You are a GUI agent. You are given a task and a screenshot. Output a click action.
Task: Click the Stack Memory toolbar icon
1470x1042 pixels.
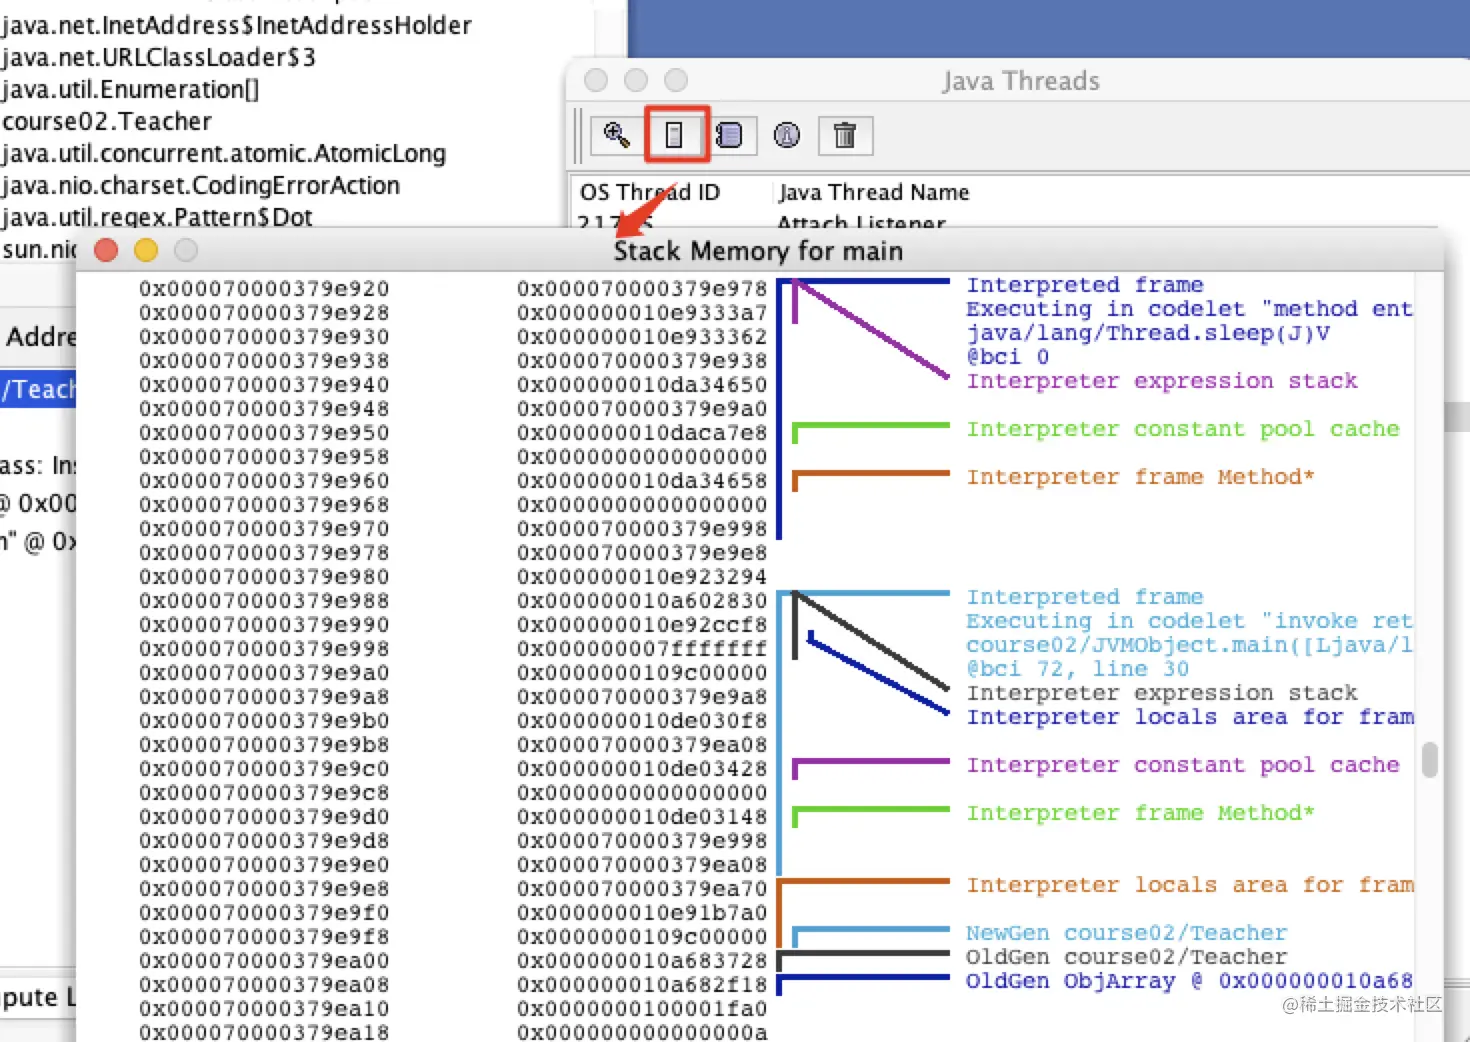tap(676, 135)
